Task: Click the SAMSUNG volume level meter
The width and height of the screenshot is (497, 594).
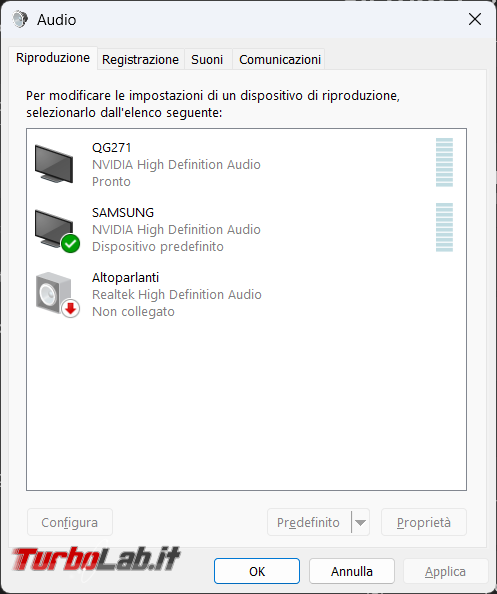Action: [x=444, y=227]
